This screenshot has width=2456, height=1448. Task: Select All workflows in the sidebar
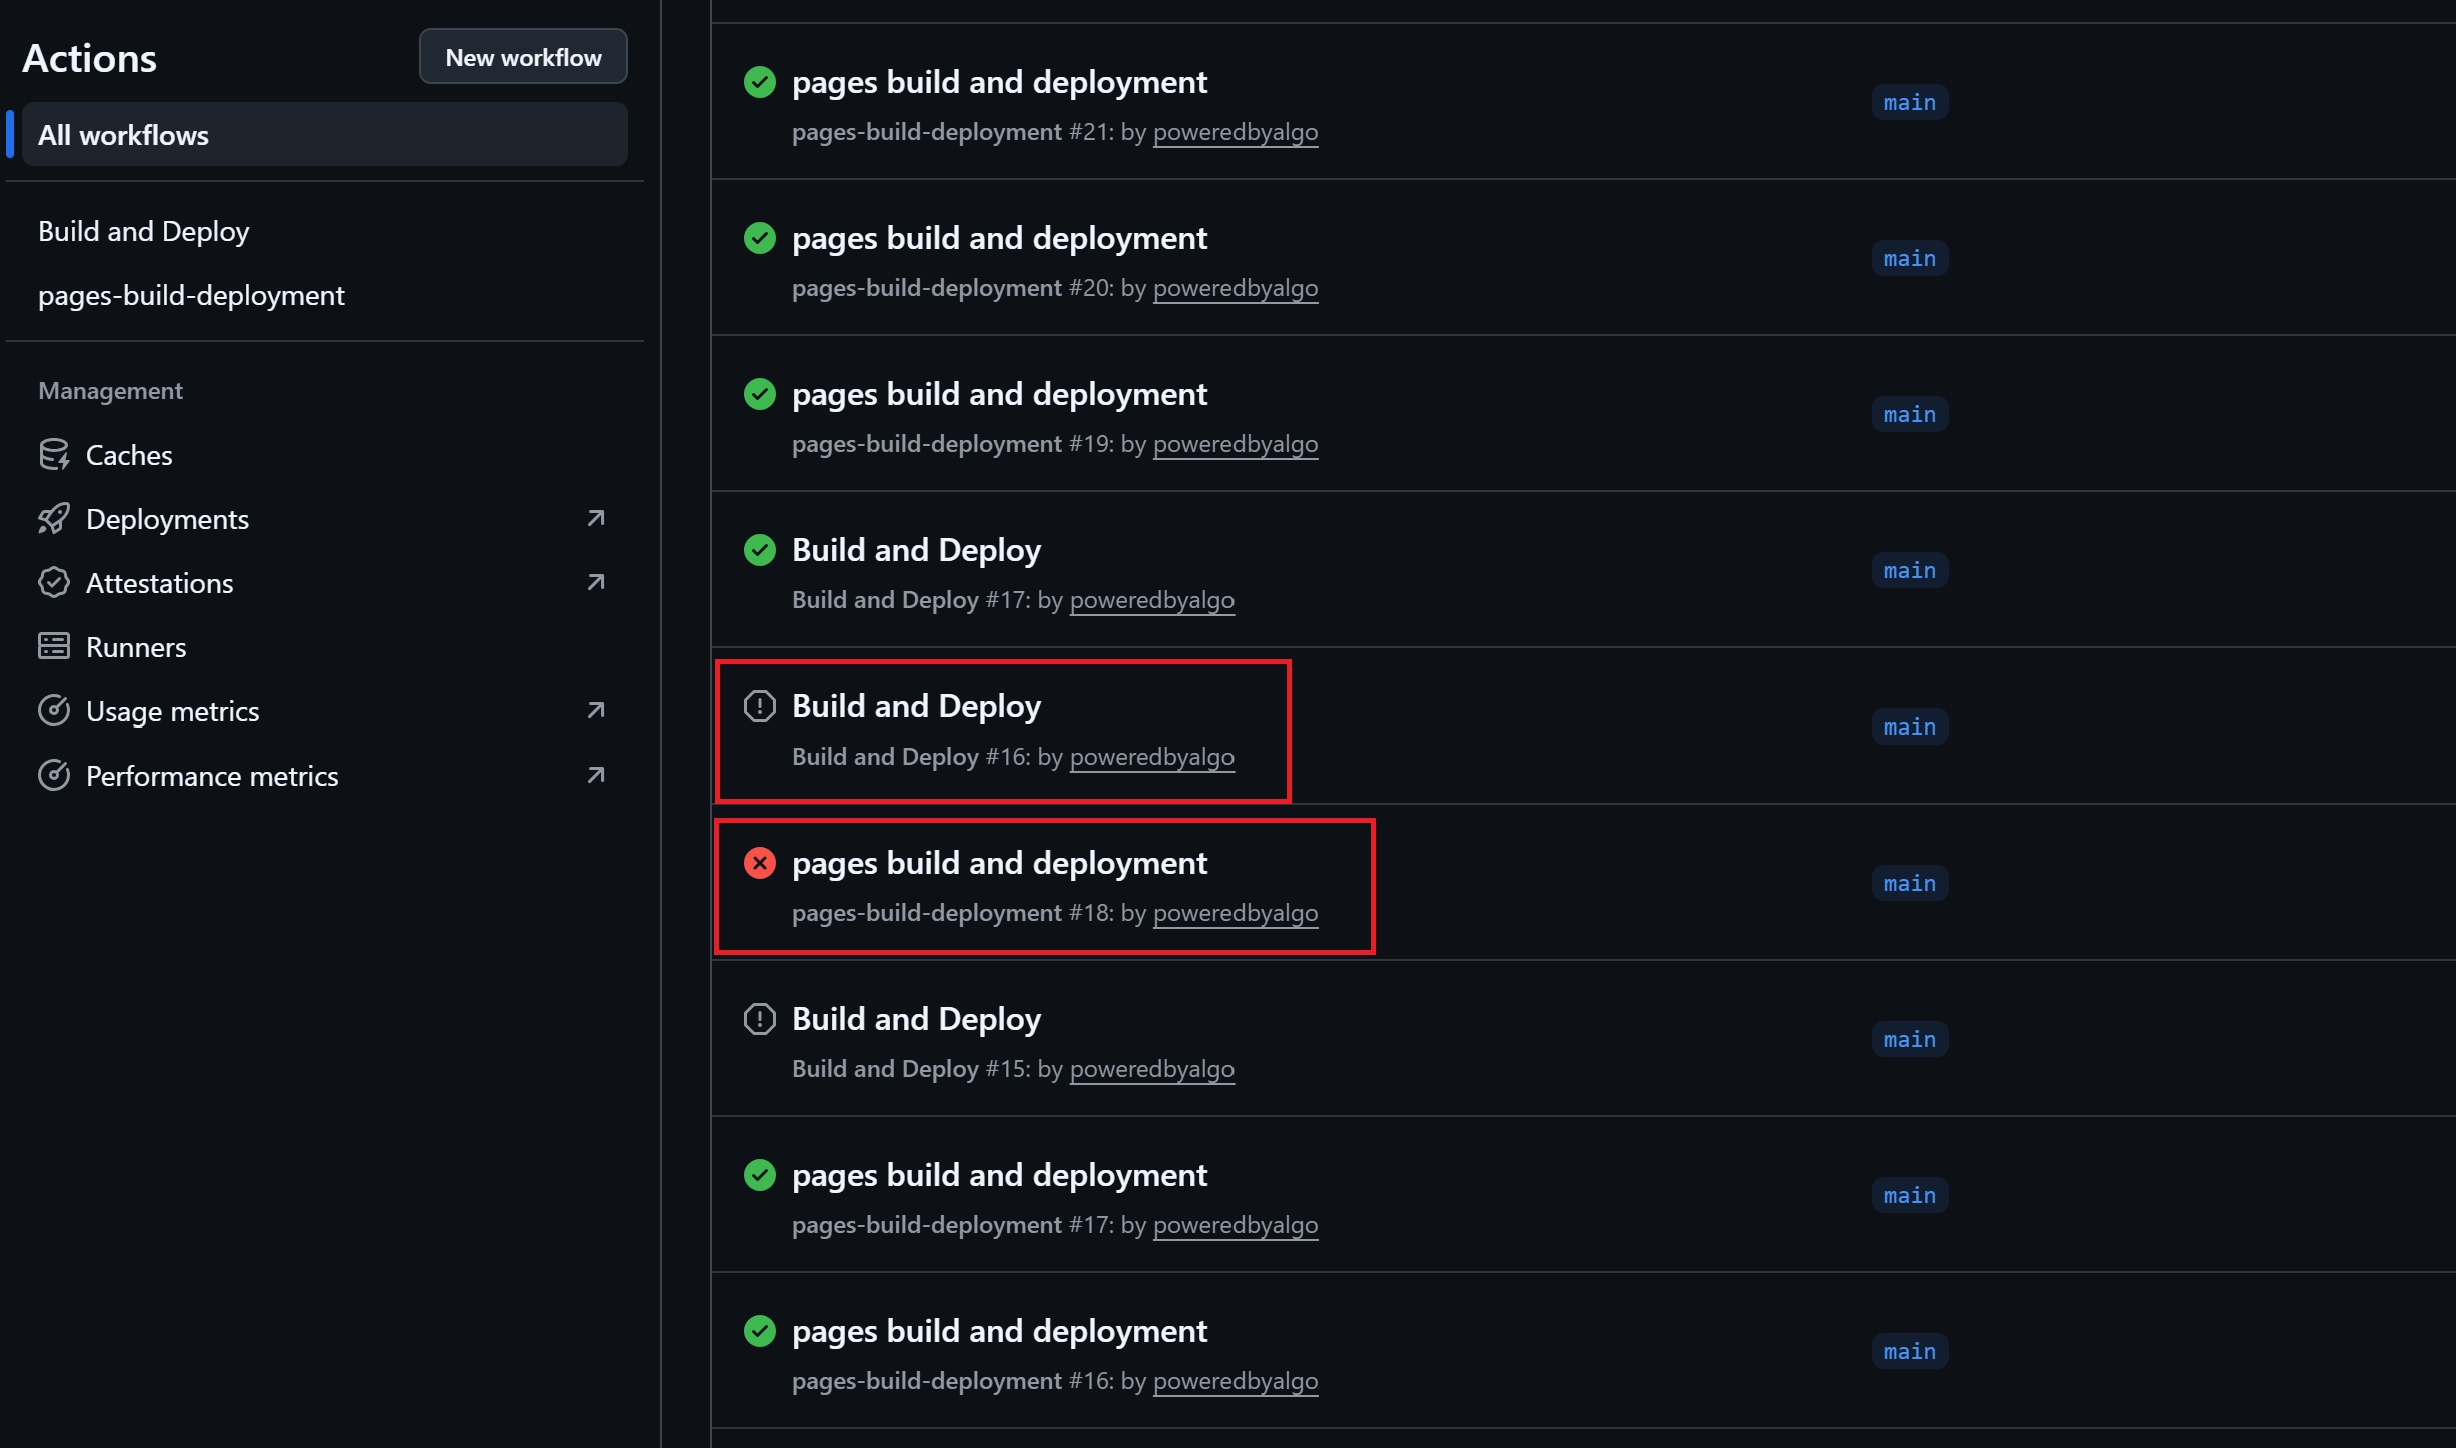pos(124,135)
